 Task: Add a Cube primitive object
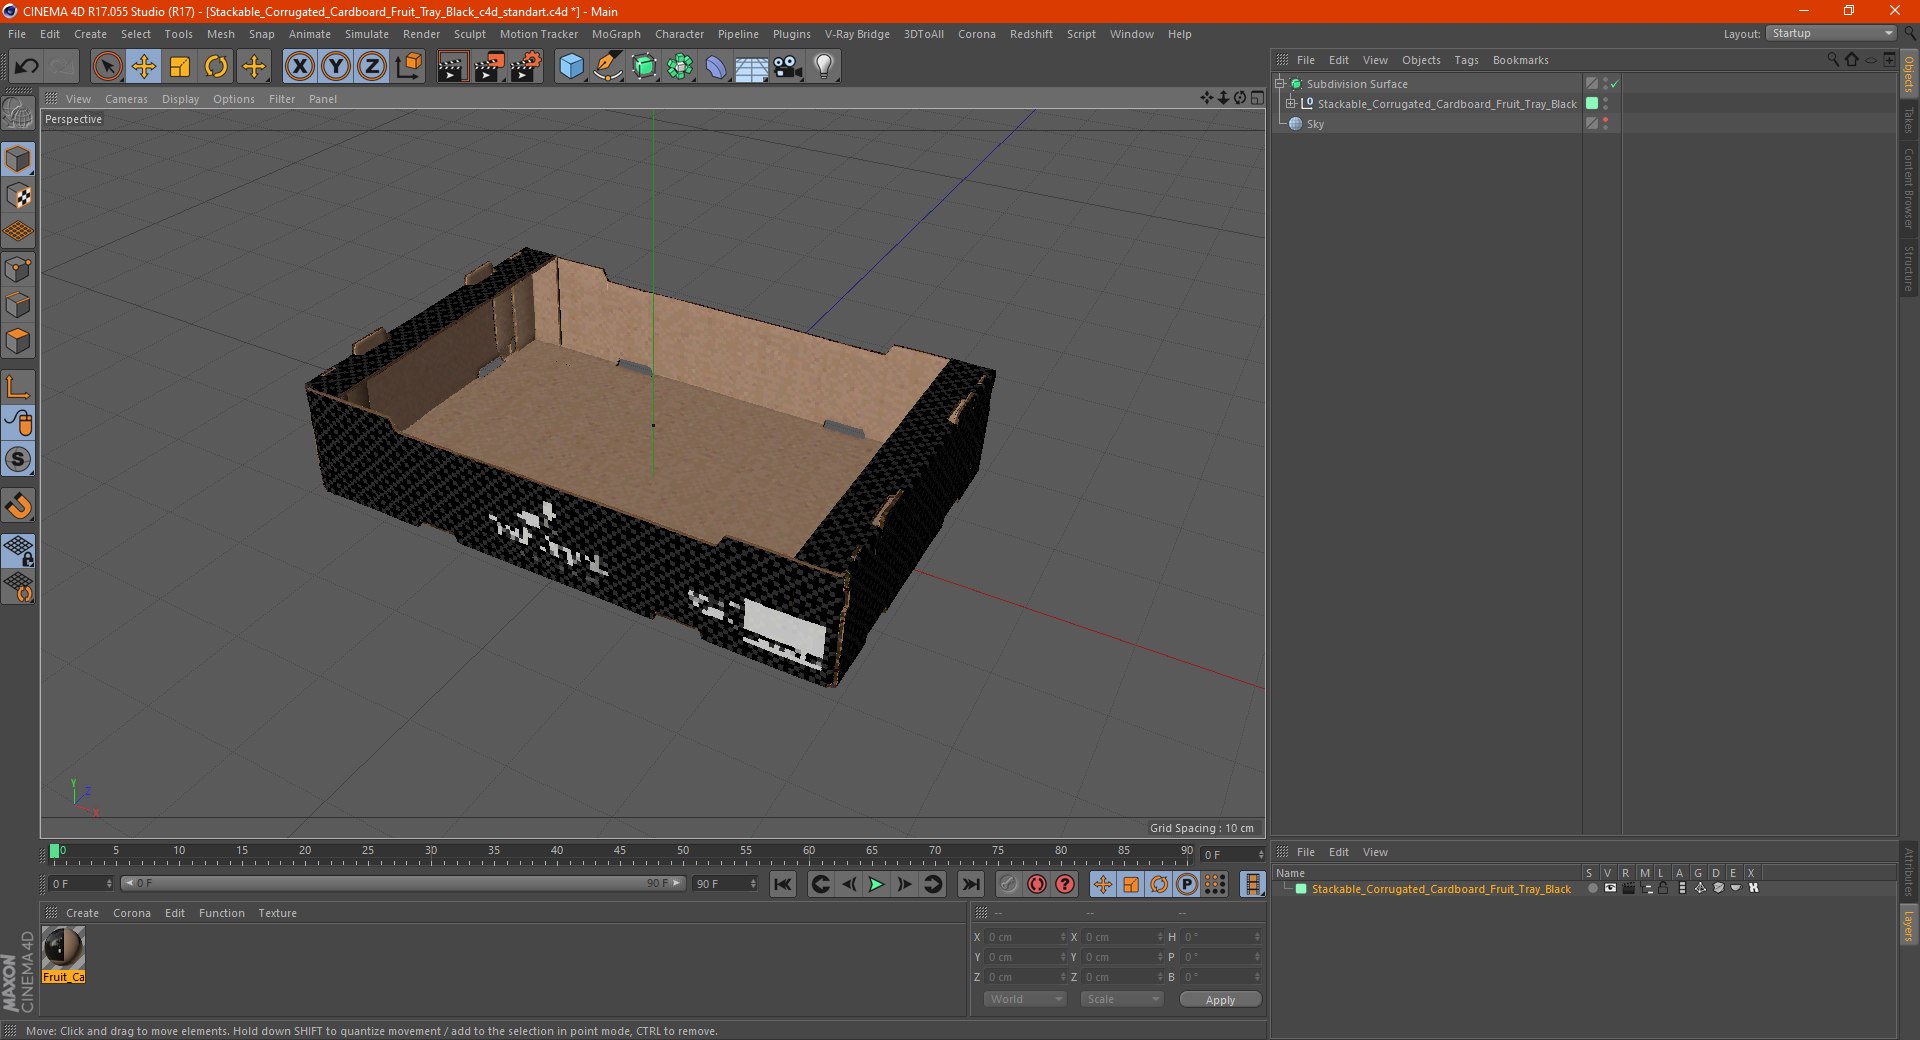click(x=571, y=67)
